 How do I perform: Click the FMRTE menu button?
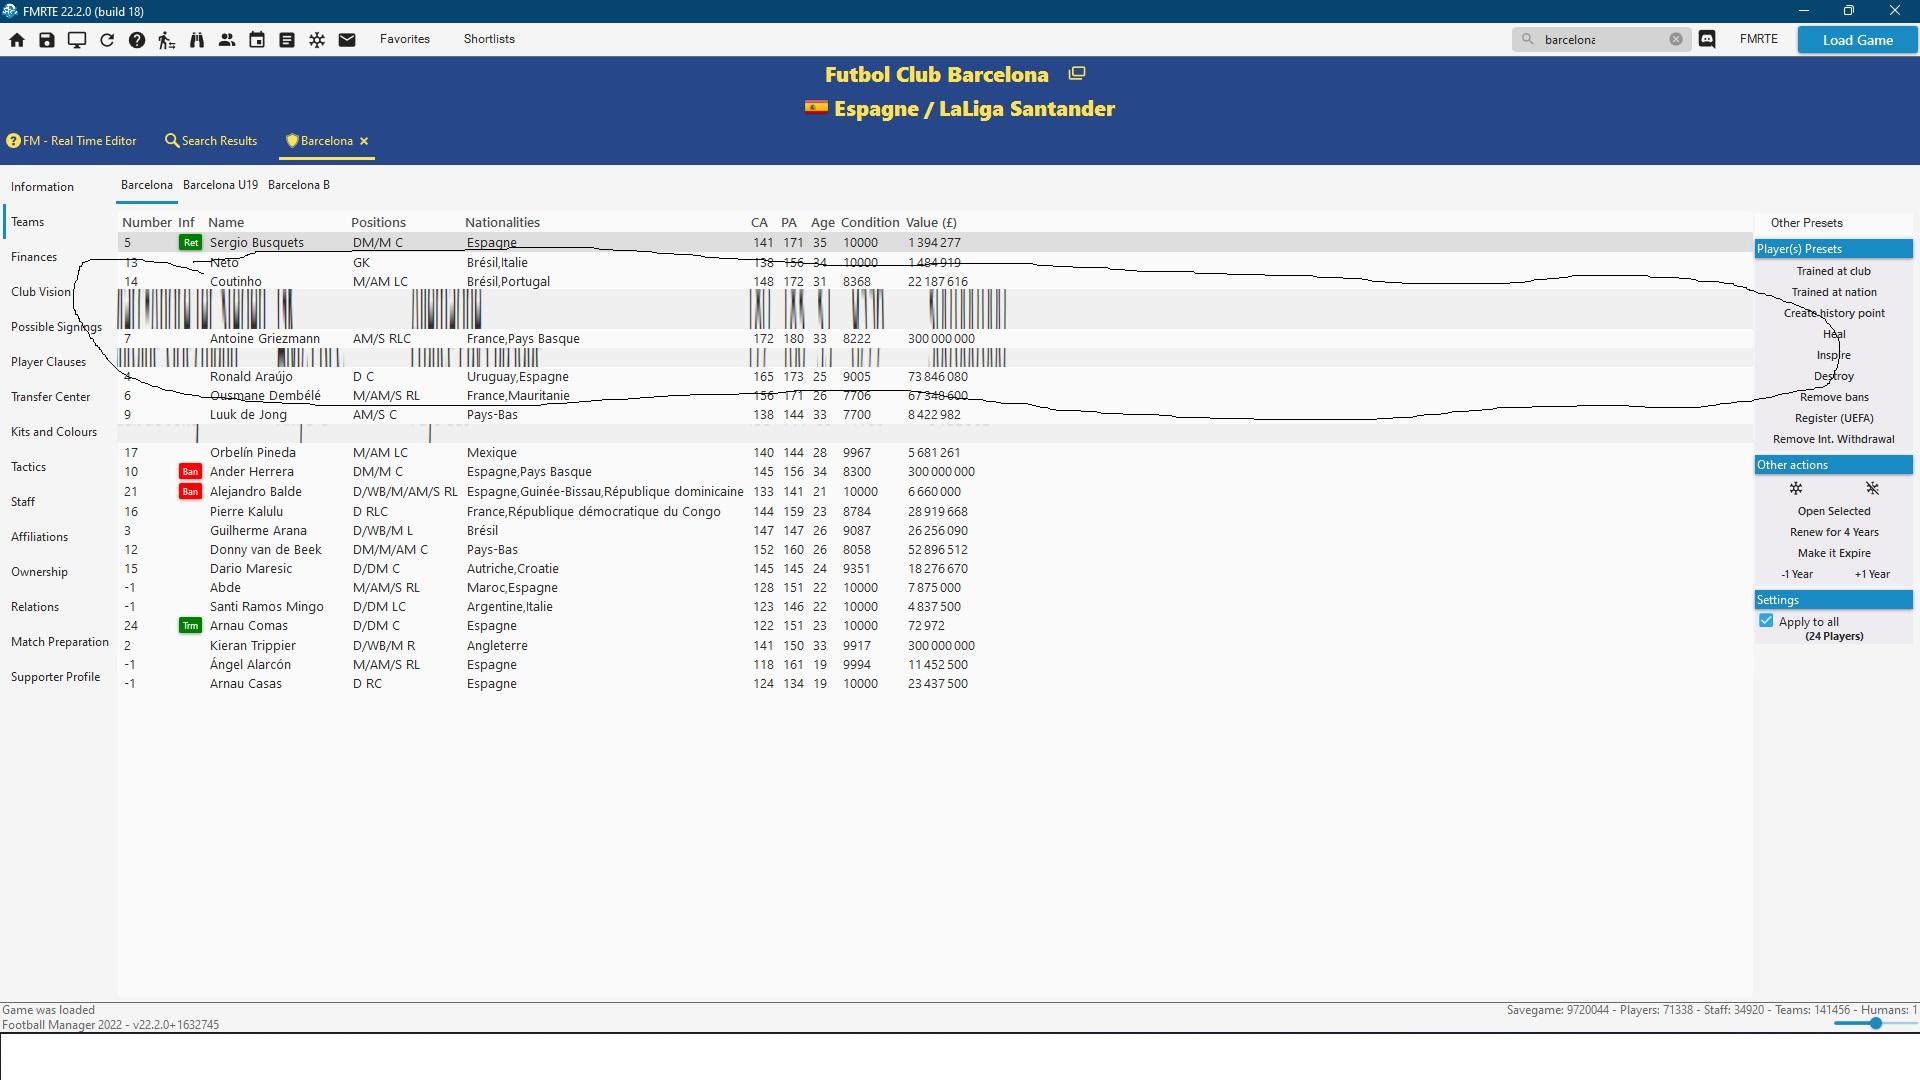(x=1758, y=39)
